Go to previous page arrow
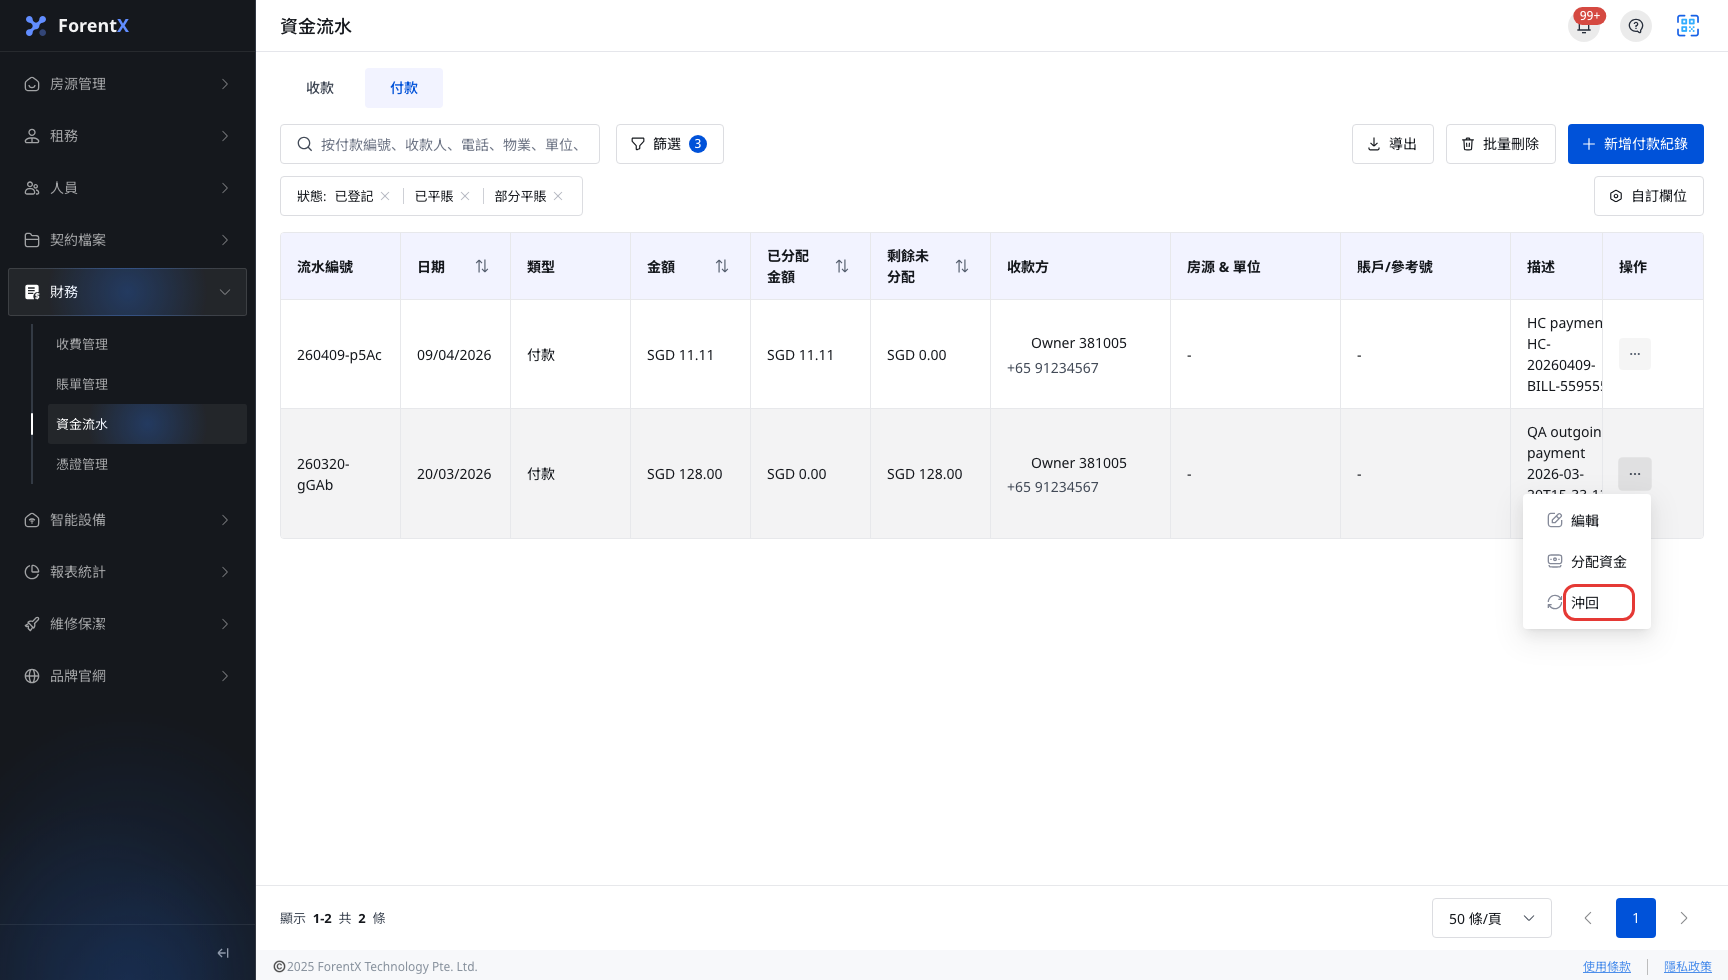The height and width of the screenshot is (980, 1728). coord(1588,918)
